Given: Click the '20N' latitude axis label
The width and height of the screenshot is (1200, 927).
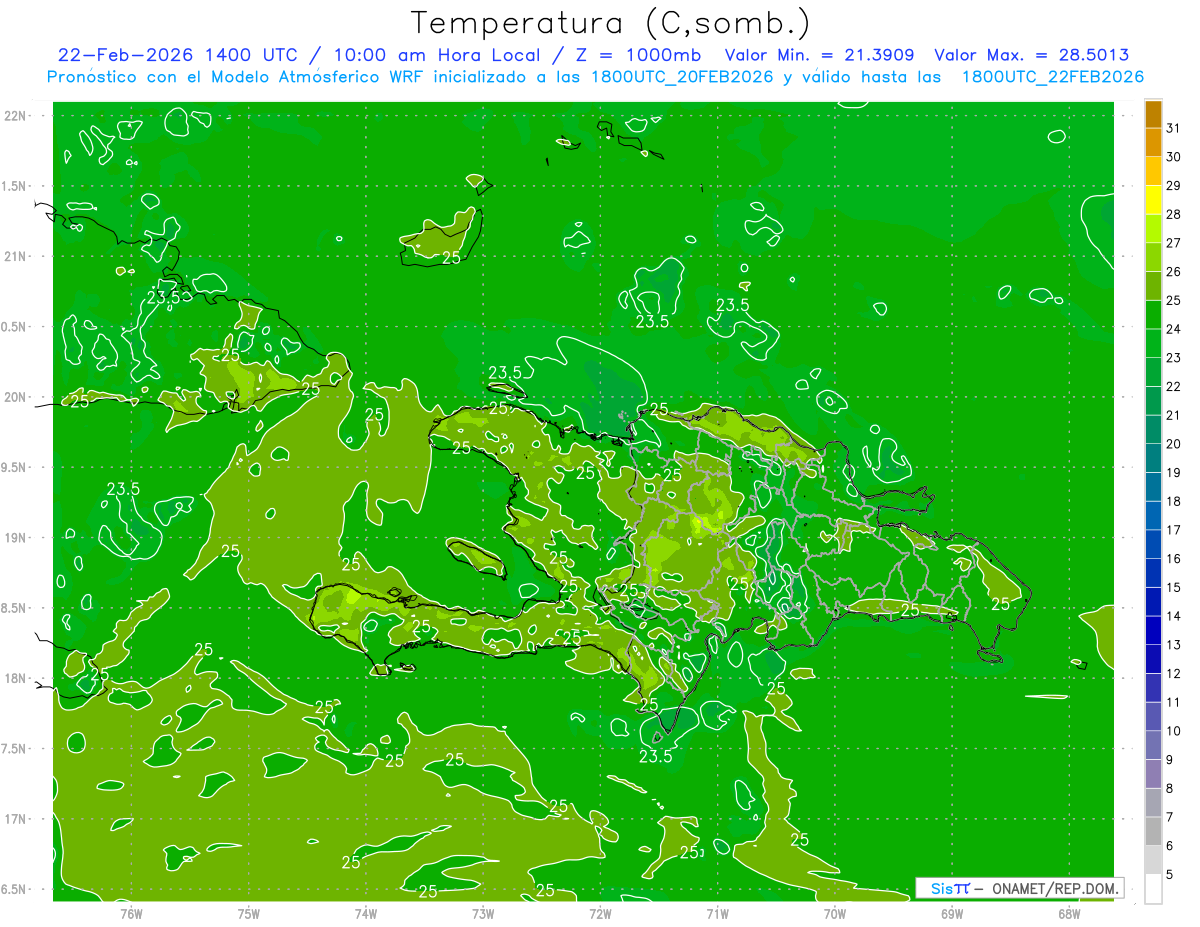Looking at the screenshot, I should coord(15,397).
